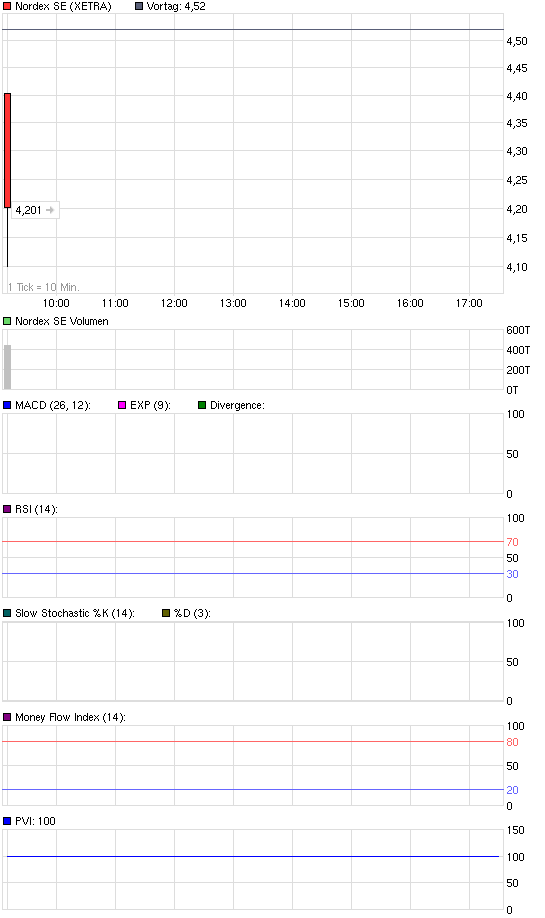The height and width of the screenshot is (918, 545).
Task: Click the purple RSI (14) swatch
Action: 7,509
